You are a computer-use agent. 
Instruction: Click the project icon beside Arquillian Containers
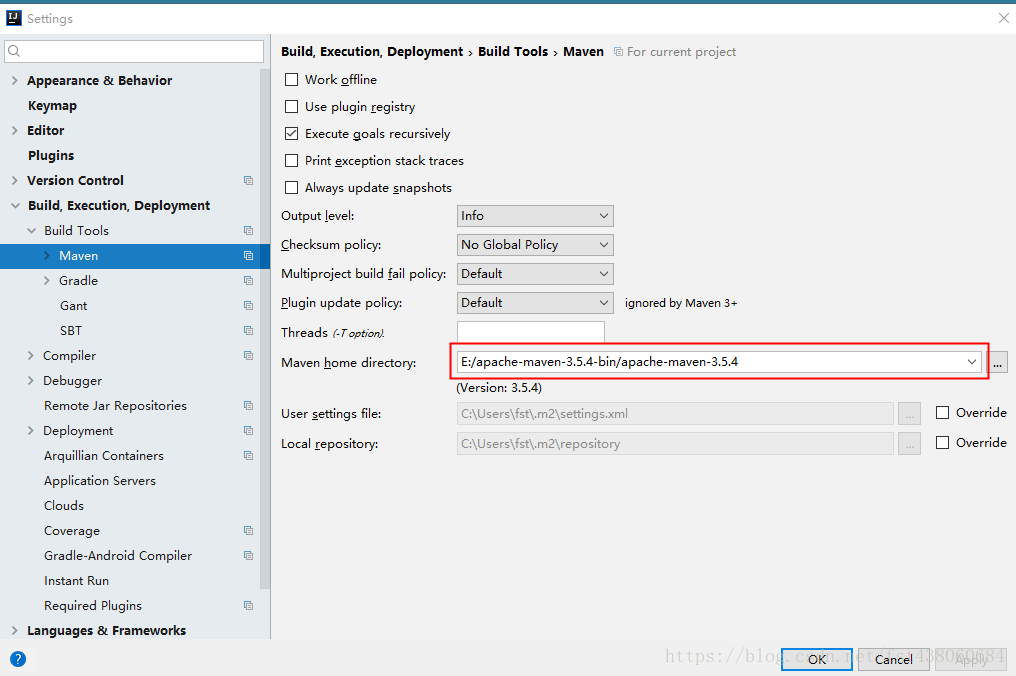point(248,456)
